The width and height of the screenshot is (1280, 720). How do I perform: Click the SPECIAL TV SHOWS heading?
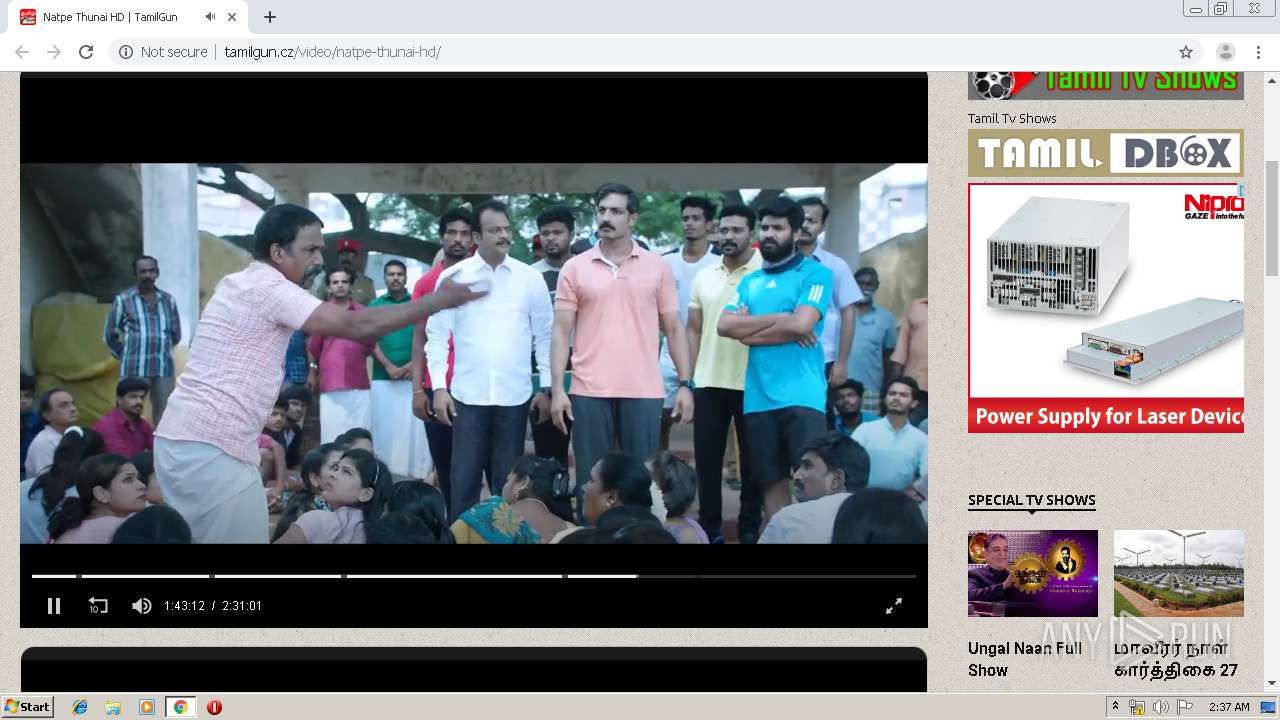pyautogui.click(x=1032, y=500)
